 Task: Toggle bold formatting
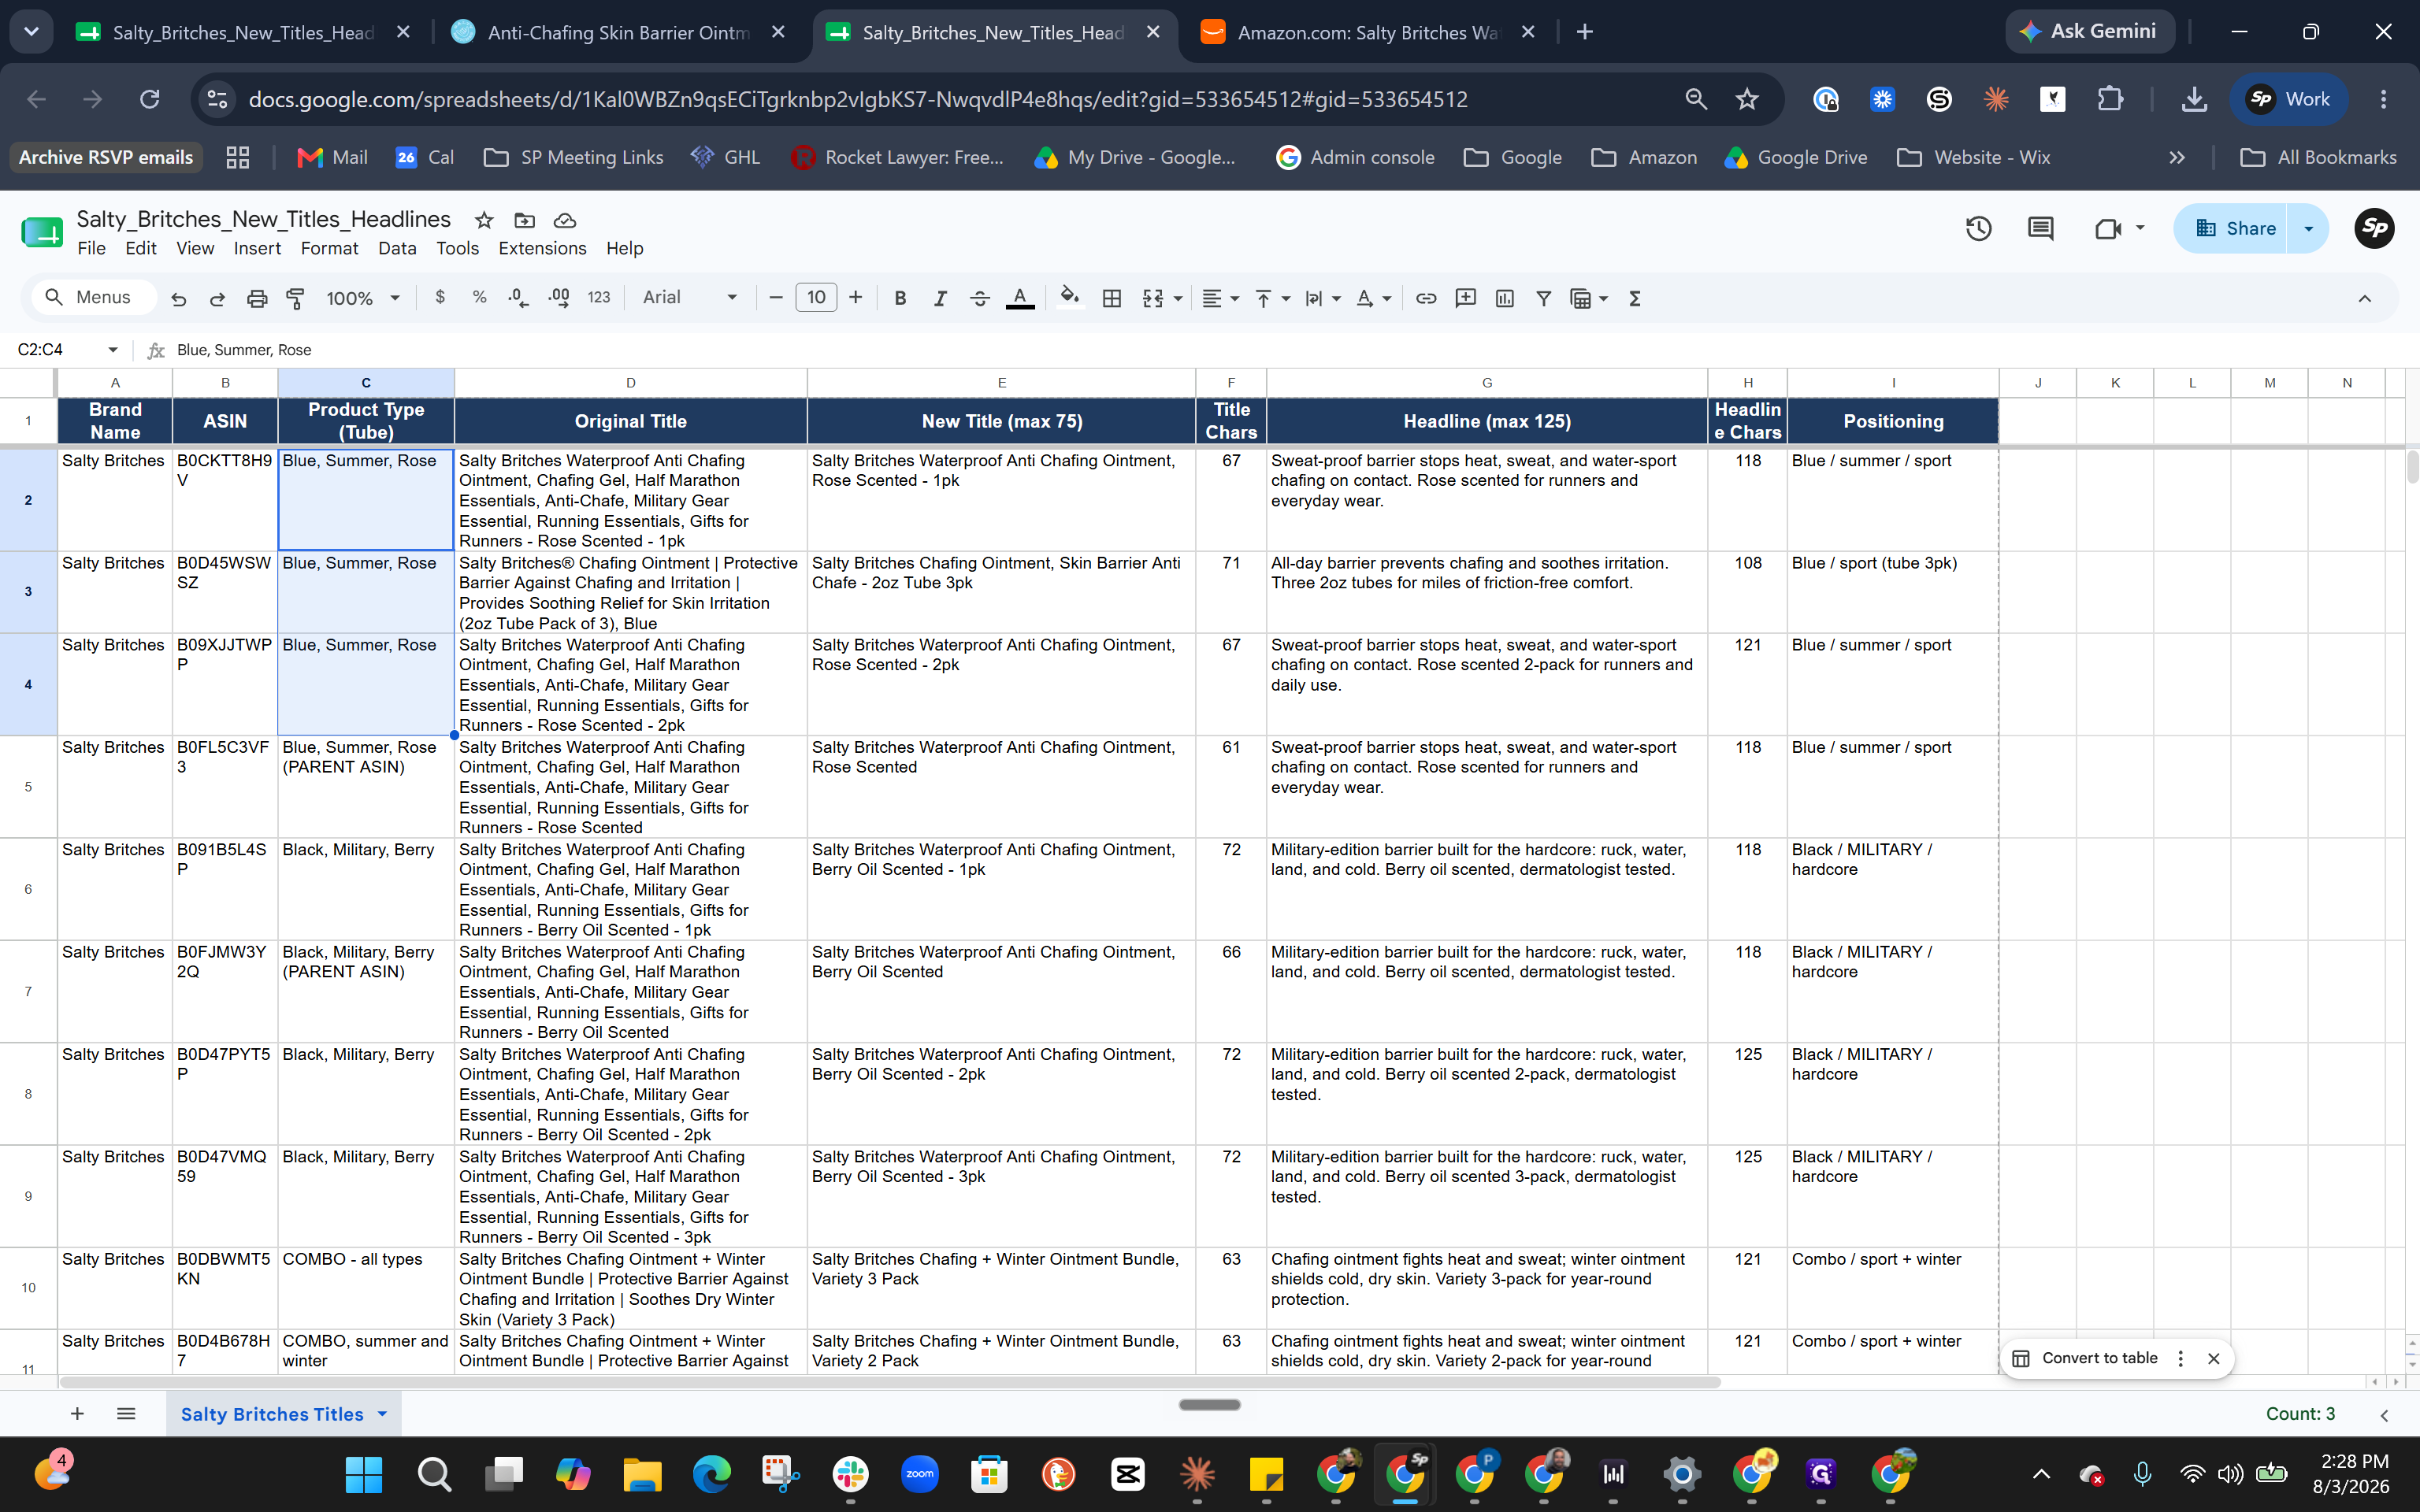900,298
